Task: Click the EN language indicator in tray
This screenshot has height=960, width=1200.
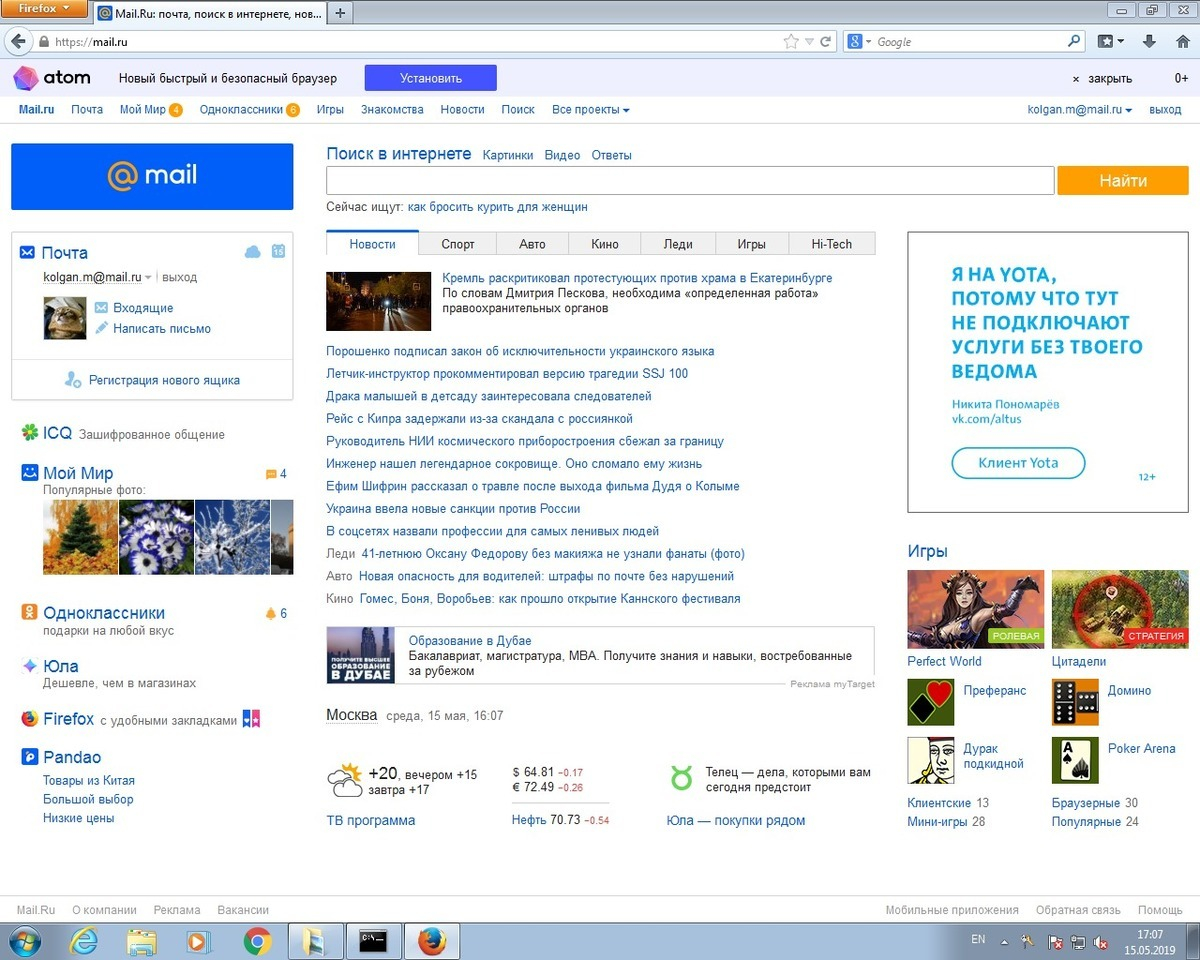Action: [x=978, y=940]
